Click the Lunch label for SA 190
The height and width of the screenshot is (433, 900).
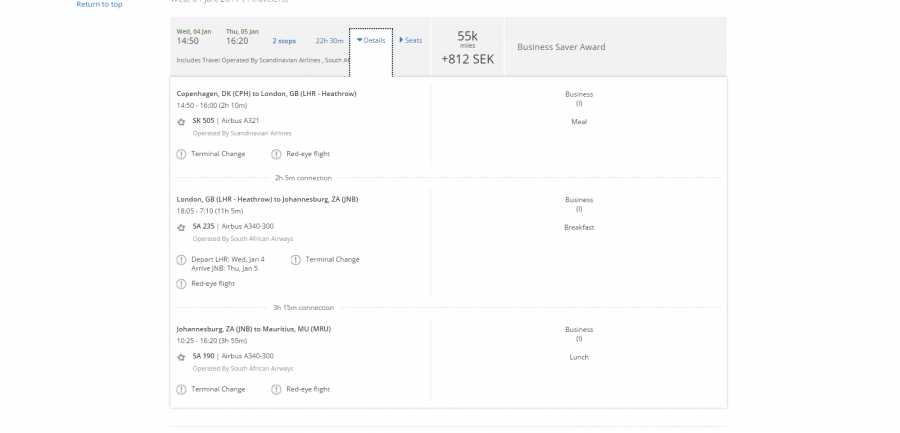click(x=579, y=357)
